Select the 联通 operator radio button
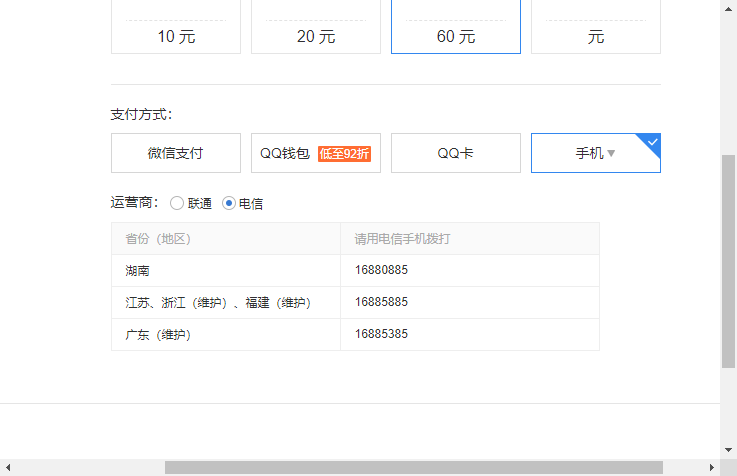The height and width of the screenshot is (476, 737). point(177,203)
